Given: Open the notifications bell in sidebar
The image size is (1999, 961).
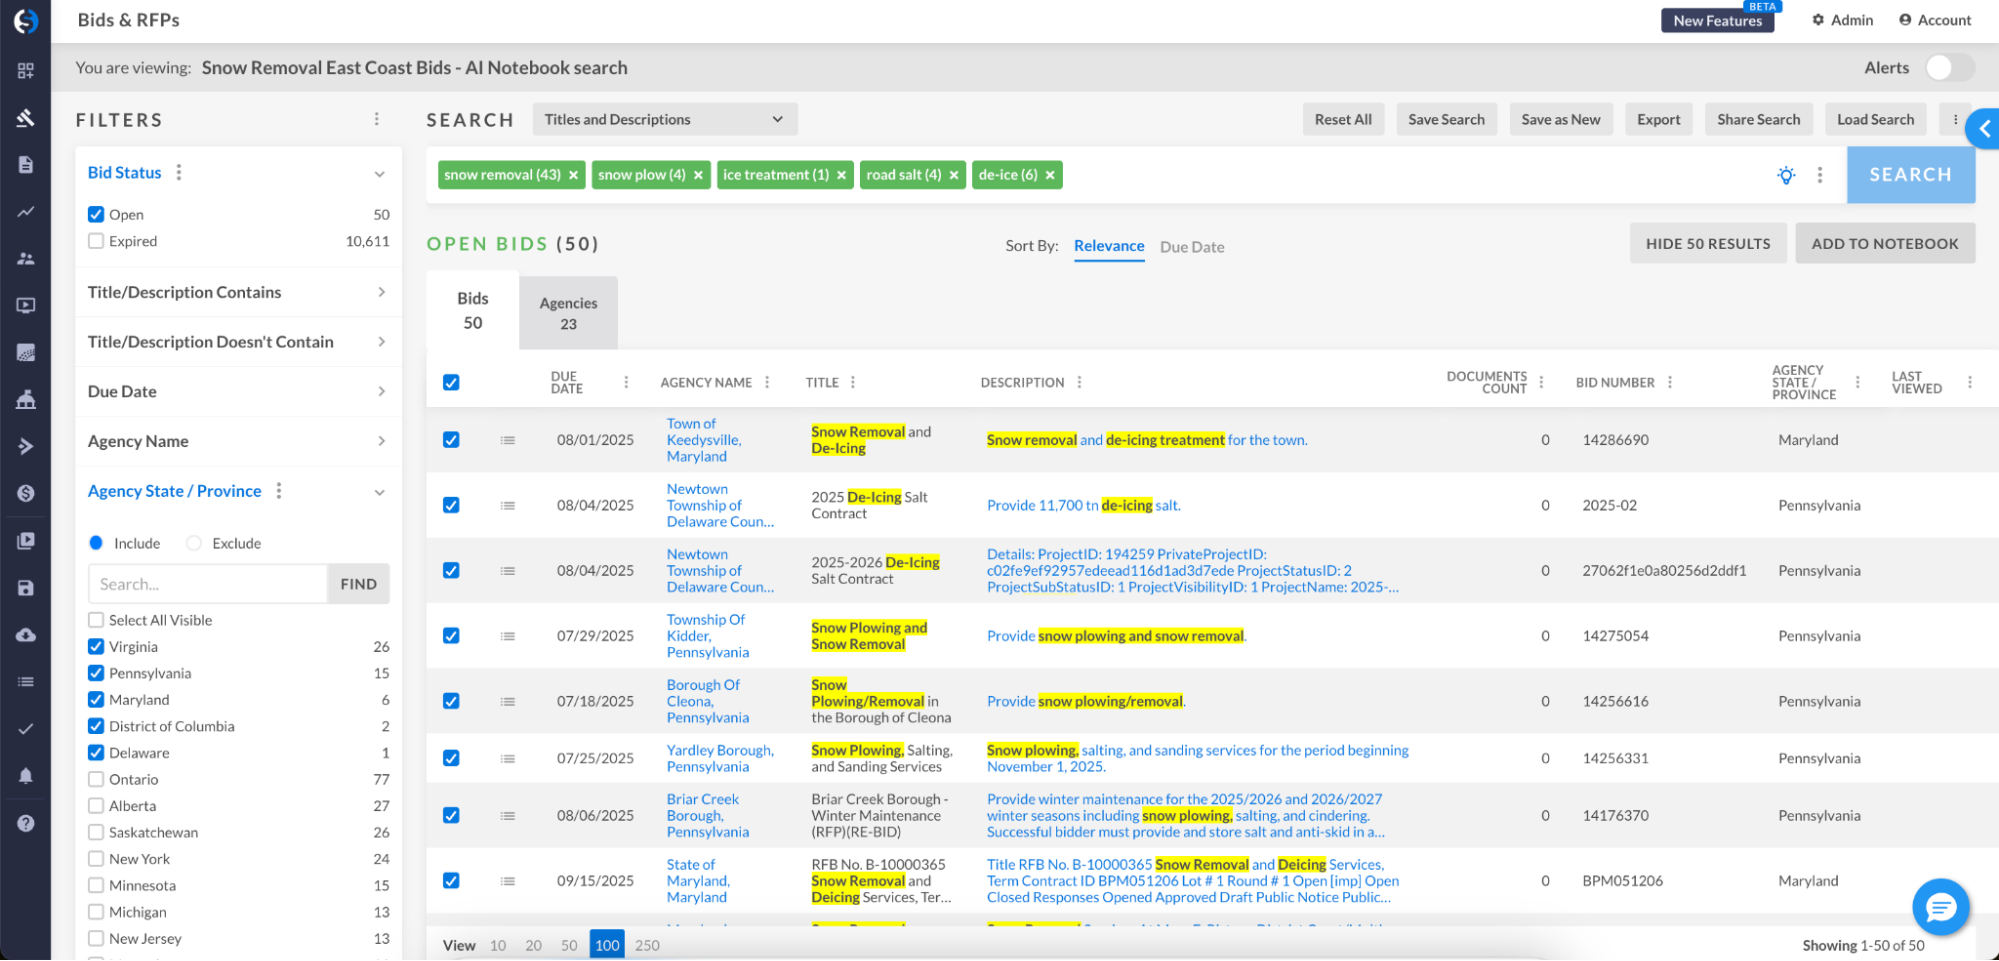Looking at the screenshot, I should pos(26,776).
